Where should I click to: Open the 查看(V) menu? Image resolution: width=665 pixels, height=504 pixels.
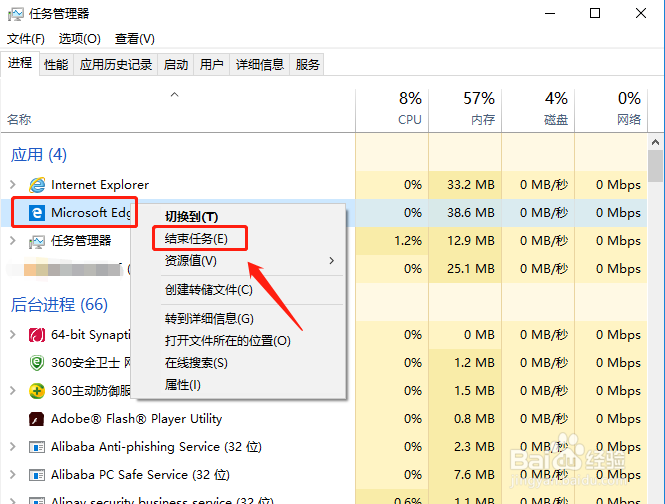135,39
